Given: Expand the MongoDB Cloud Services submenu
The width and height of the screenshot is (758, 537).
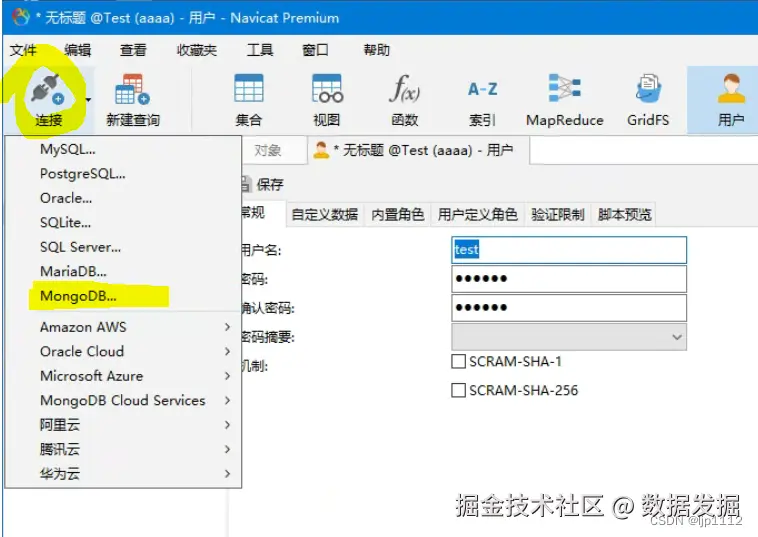Looking at the screenshot, I should tap(123, 400).
